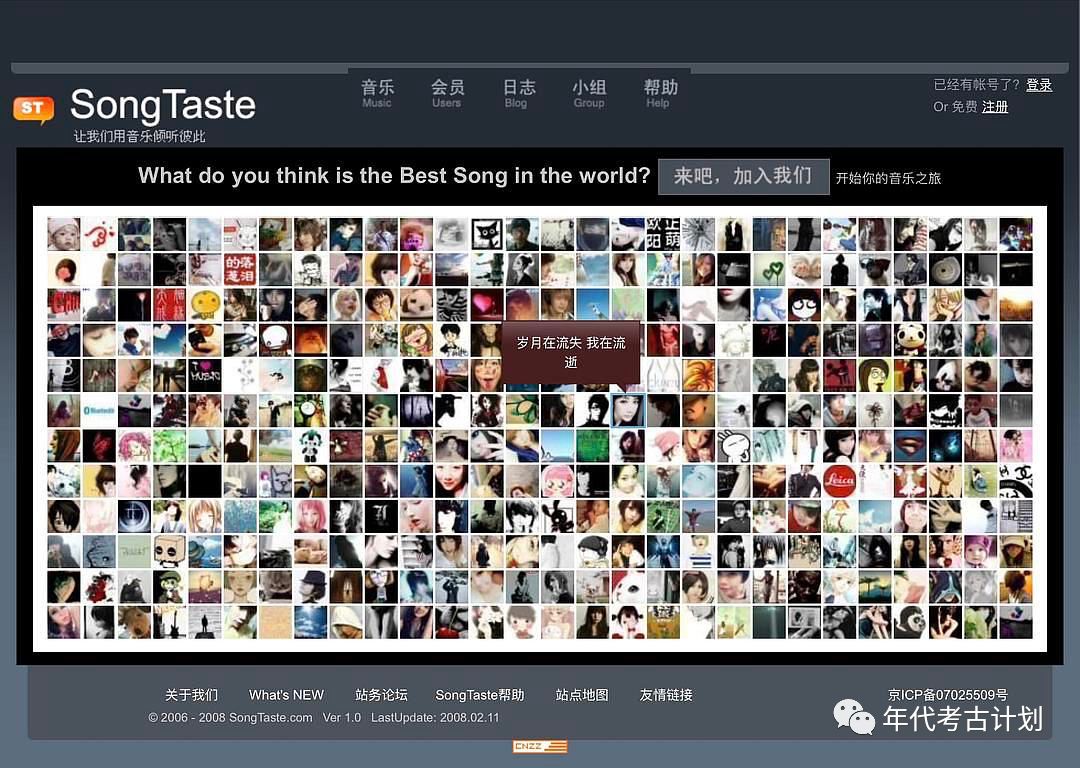
Task: Navigate to 小组 Group page
Action: pyautogui.click(x=589, y=93)
